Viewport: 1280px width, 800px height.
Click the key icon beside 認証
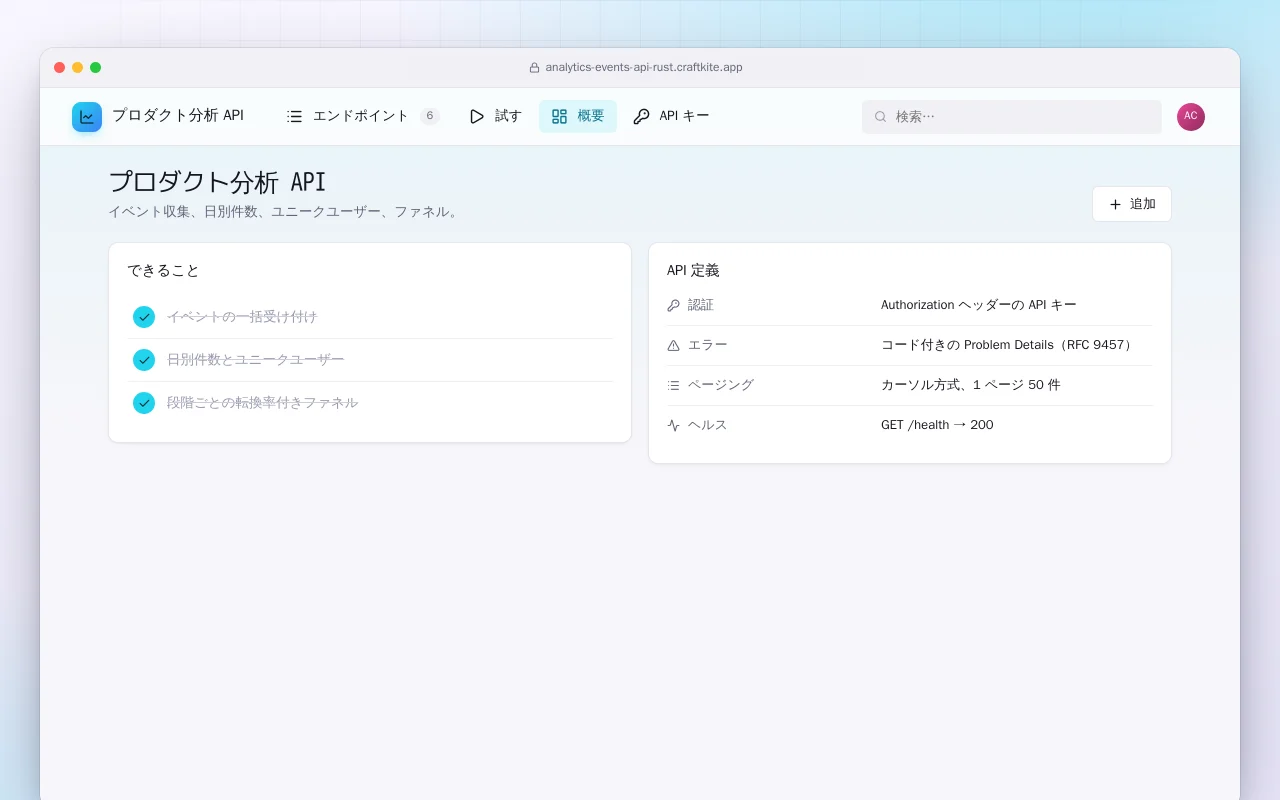(673, 306)
